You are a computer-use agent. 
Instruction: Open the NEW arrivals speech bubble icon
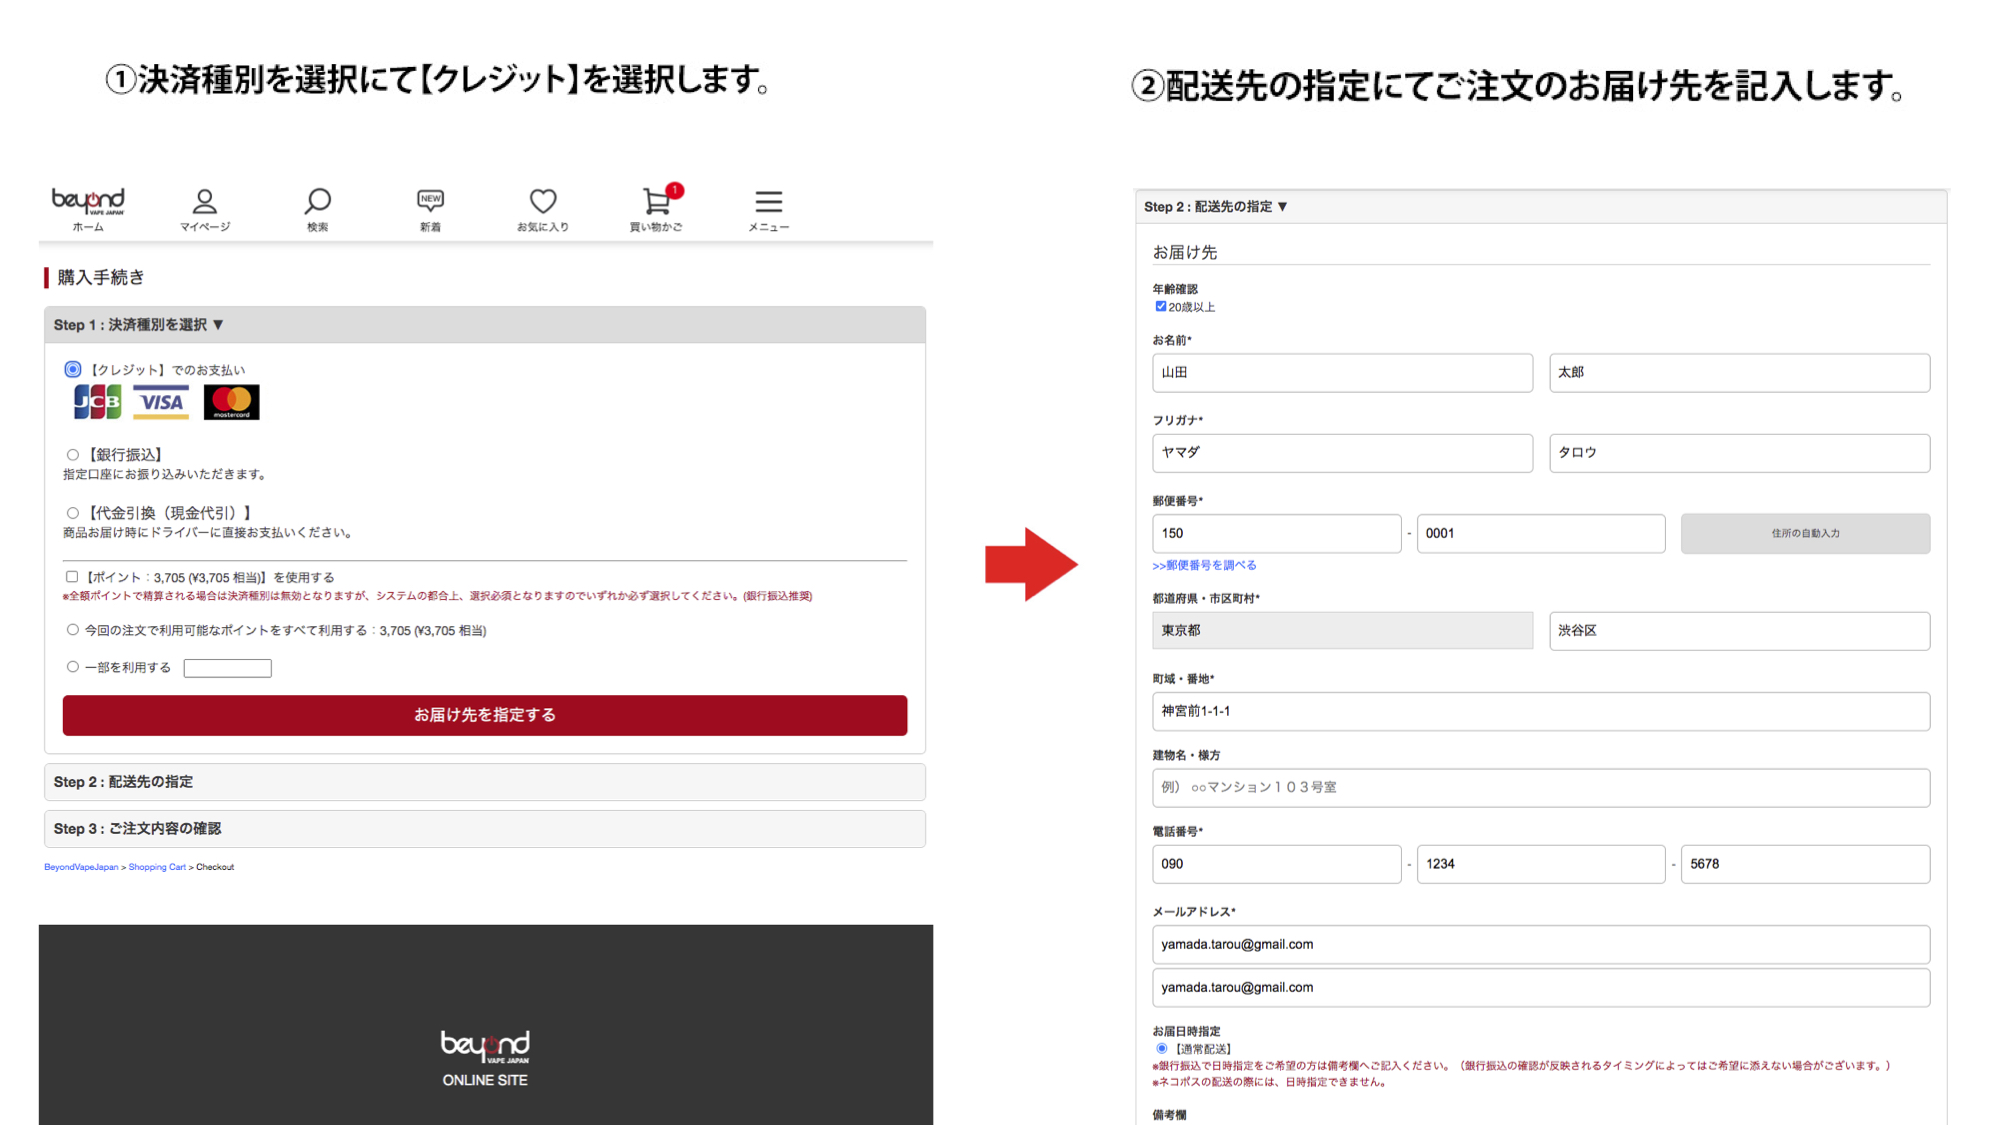pos(430,202)
